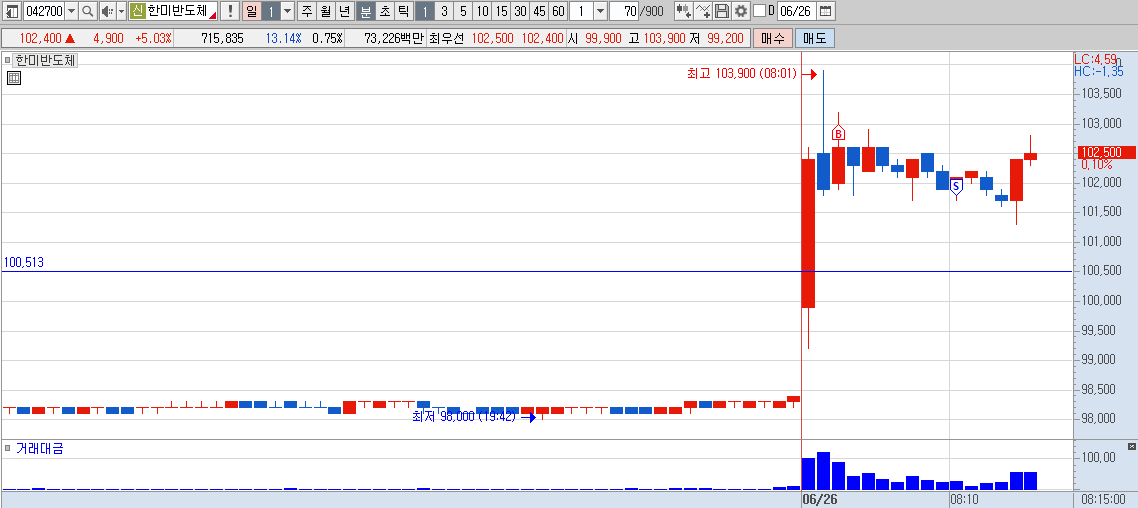
Task: Click the 매도 sell button
Action: coord(814,38)
